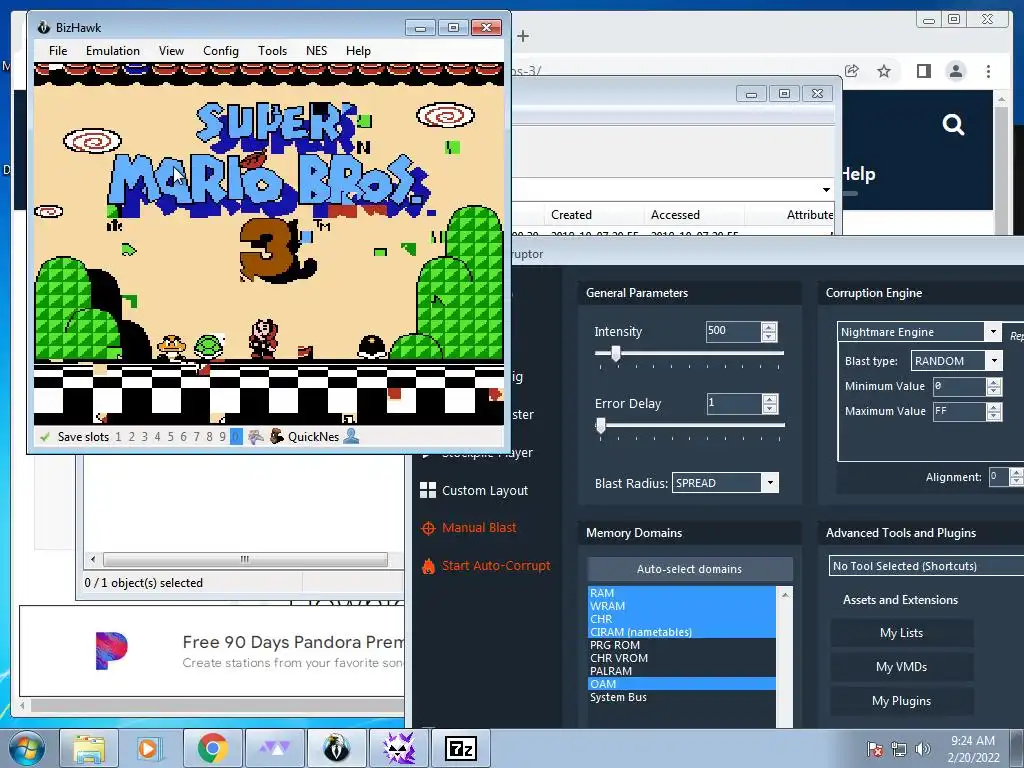Adjust the Maximum Value stepper
This screenshot has width=1024, height=768.
pyautogui.click(x=994, y=411)
